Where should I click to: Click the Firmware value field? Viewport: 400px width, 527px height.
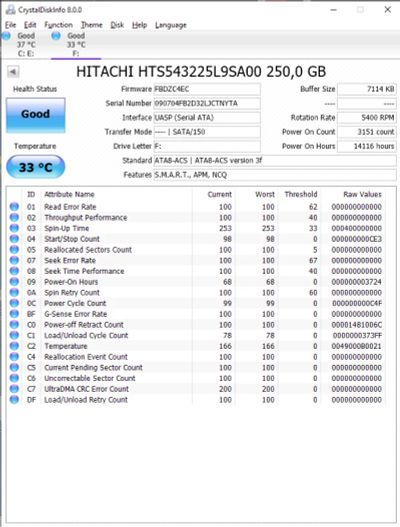[207, 89]
